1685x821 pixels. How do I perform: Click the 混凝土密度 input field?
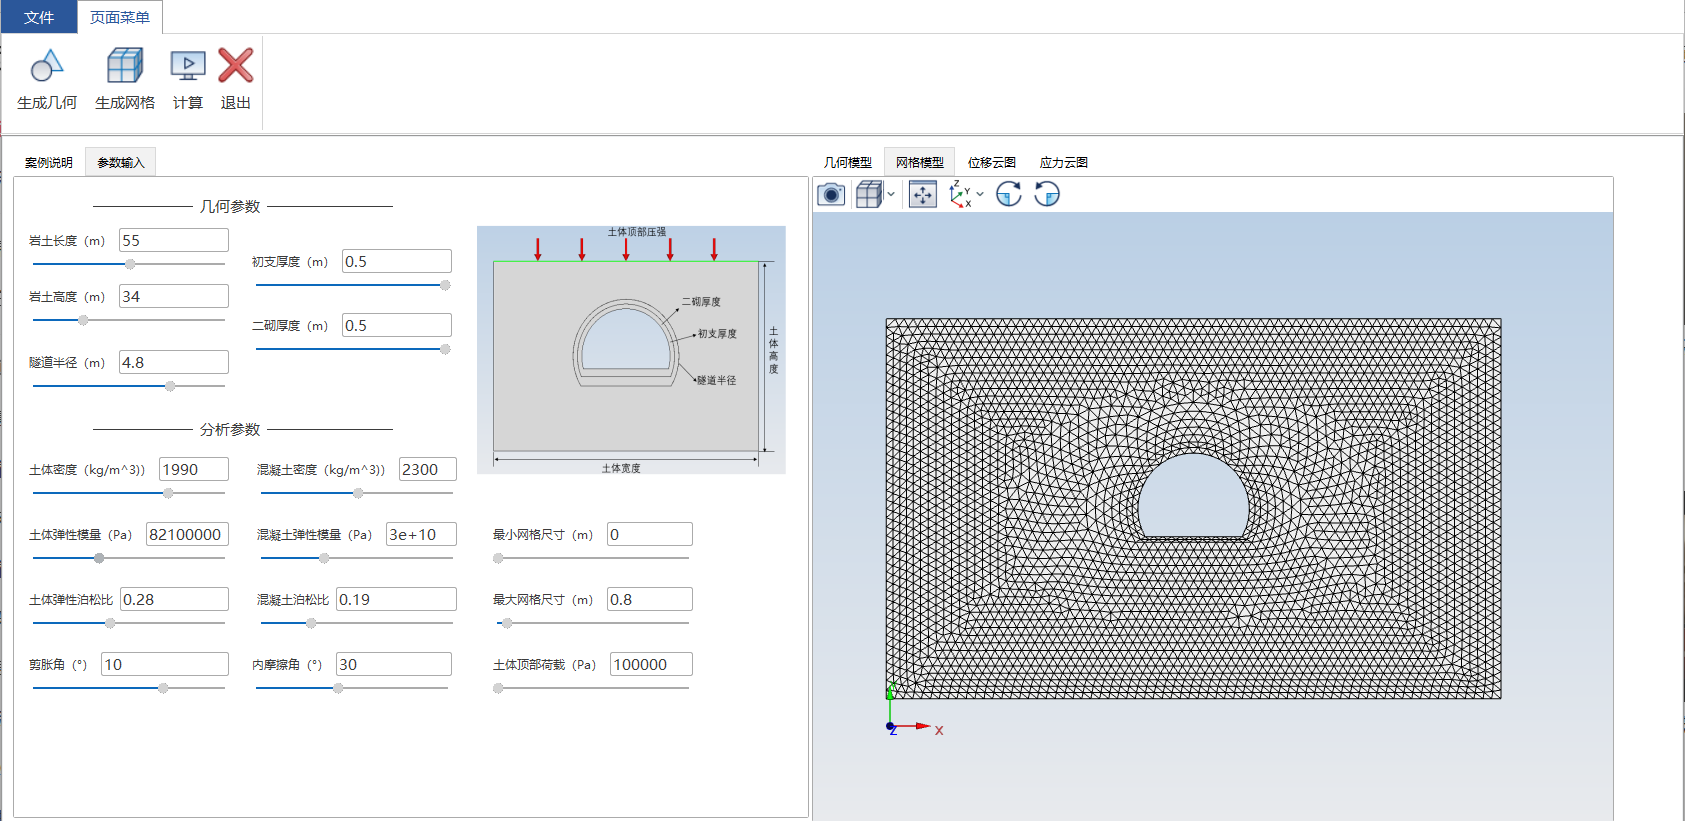[x=428, y=469]
